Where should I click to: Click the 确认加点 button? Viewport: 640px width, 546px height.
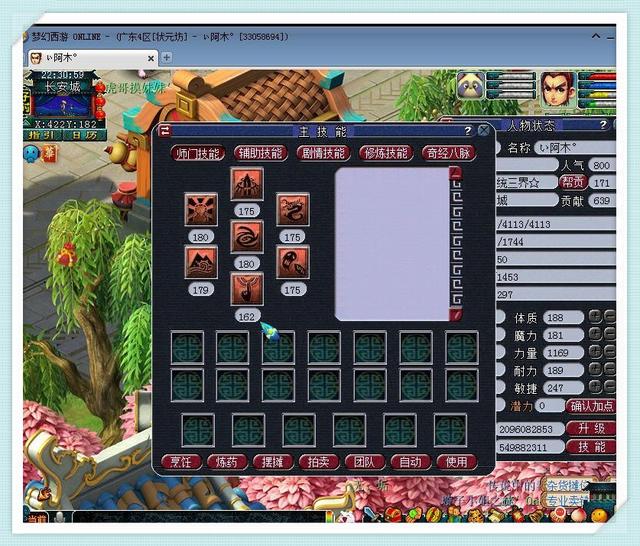click(591, 406)
